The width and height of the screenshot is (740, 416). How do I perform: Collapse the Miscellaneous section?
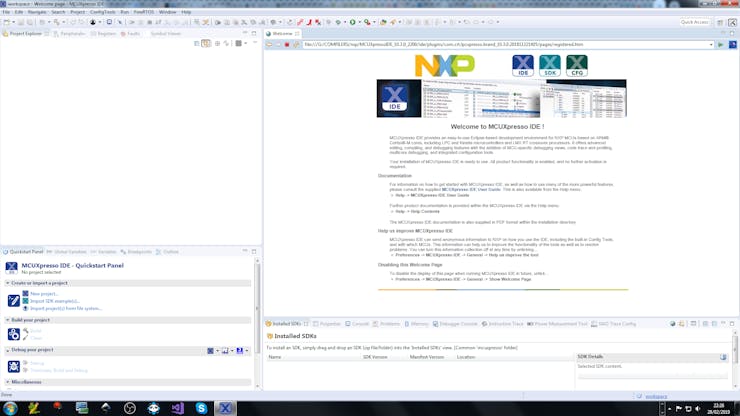point(8,382)
